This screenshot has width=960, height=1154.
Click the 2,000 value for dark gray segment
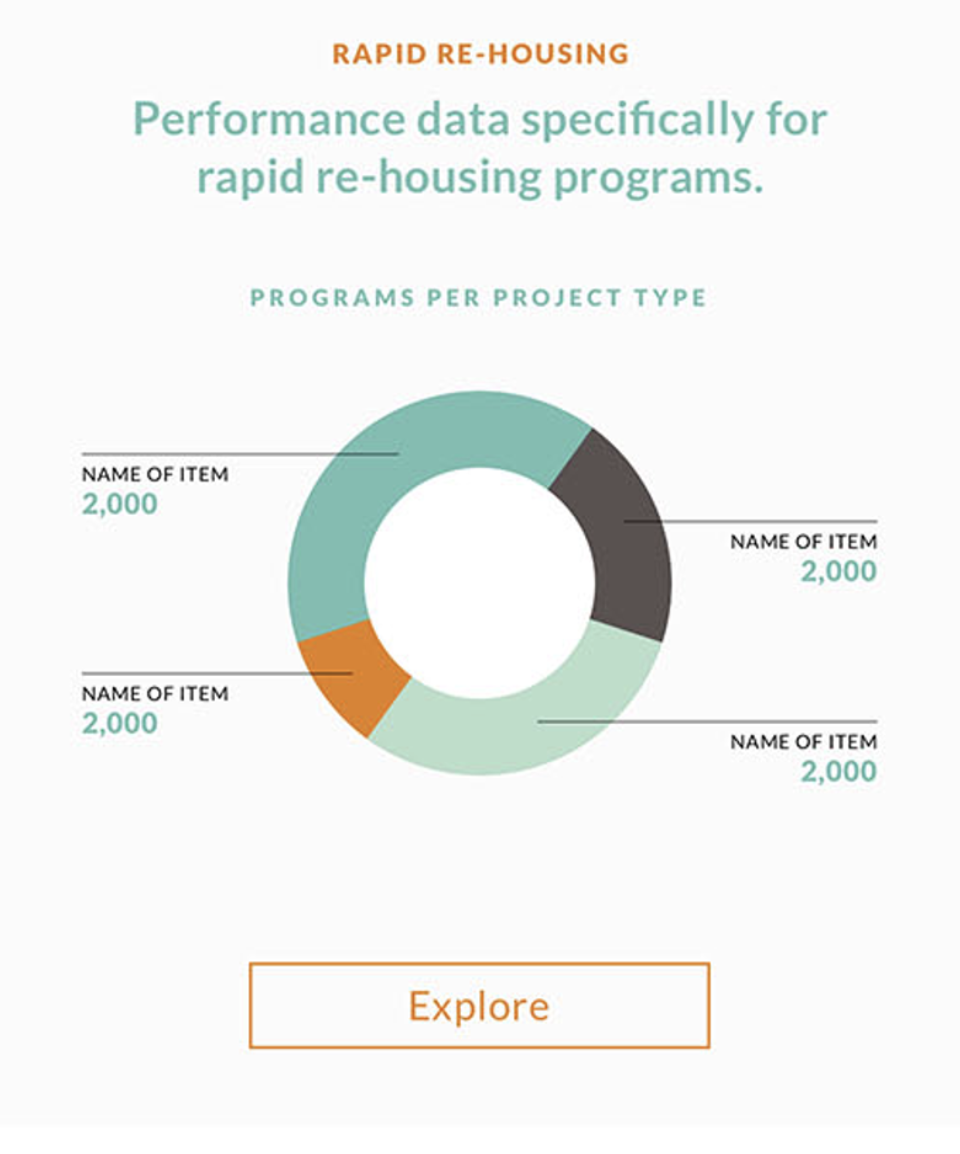tap(838, 572)
